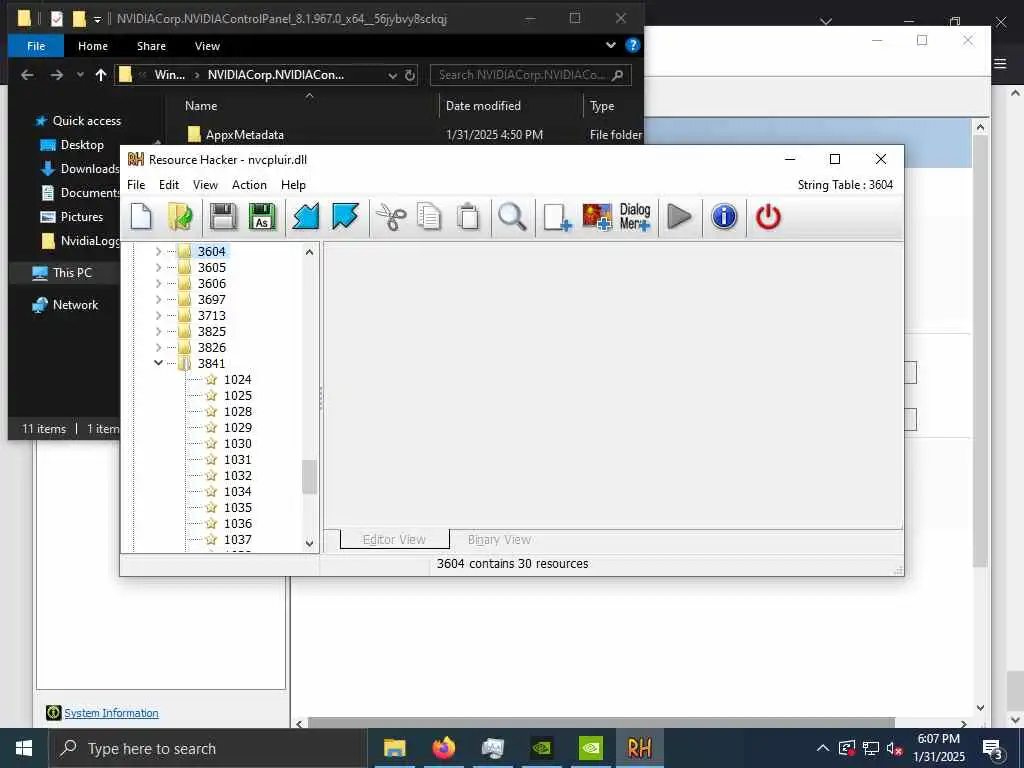Open Find with the magnifying glass icon
This screenshot has width=1024, height=768.
(x=512, y=217)
